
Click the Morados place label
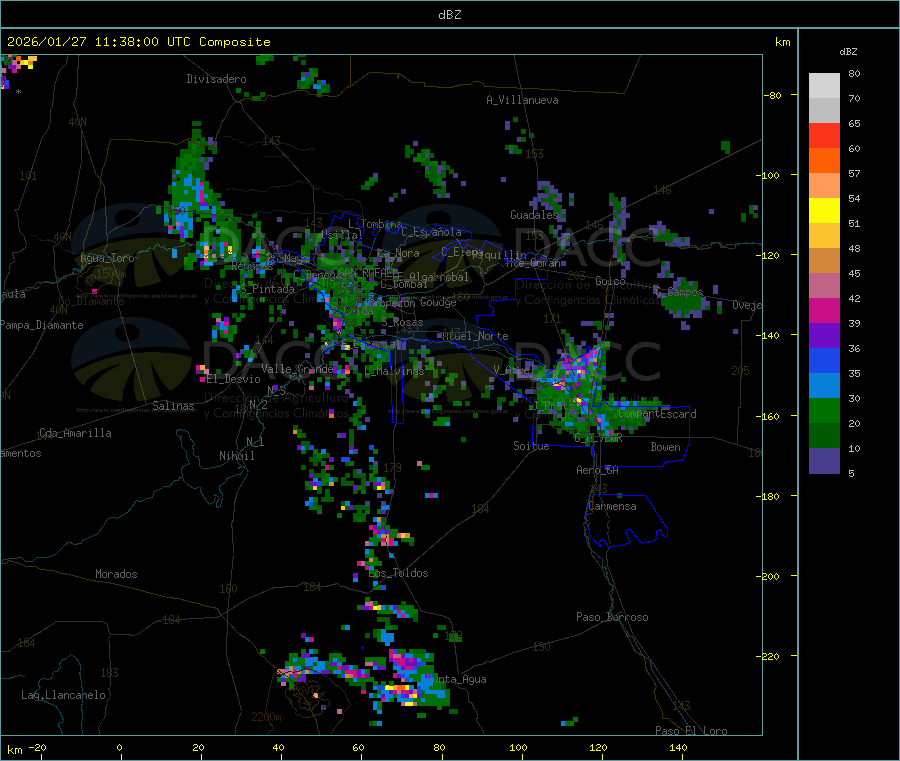coord(116,574)
